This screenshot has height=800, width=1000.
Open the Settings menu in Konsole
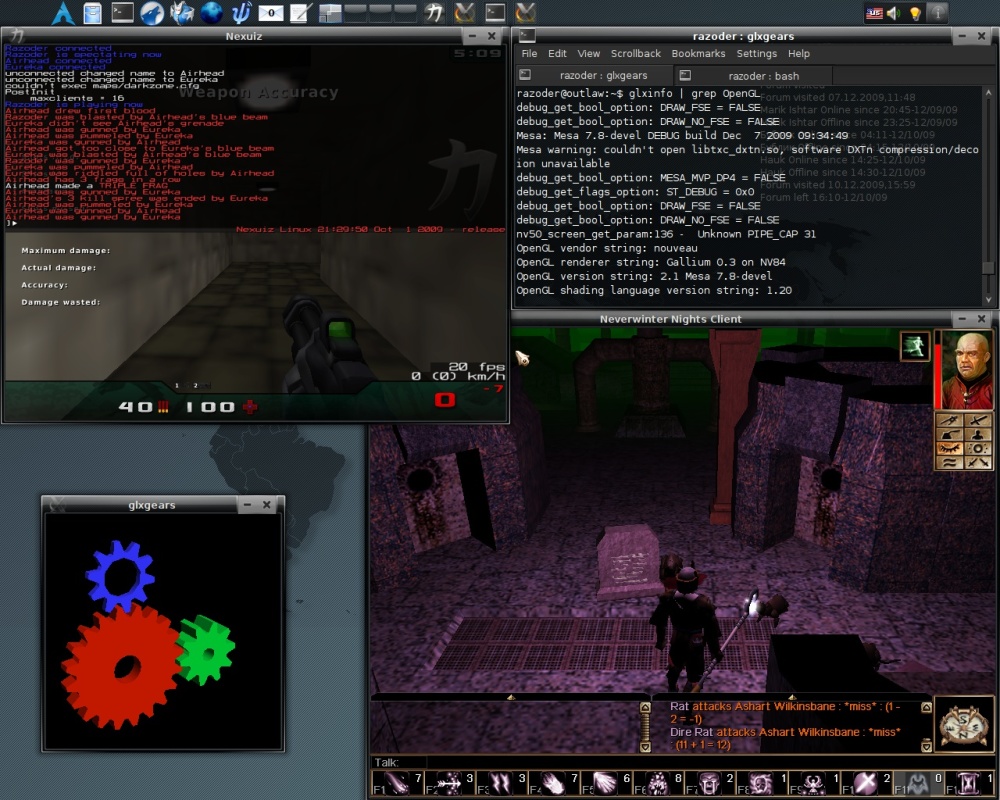tap(756, 54)
